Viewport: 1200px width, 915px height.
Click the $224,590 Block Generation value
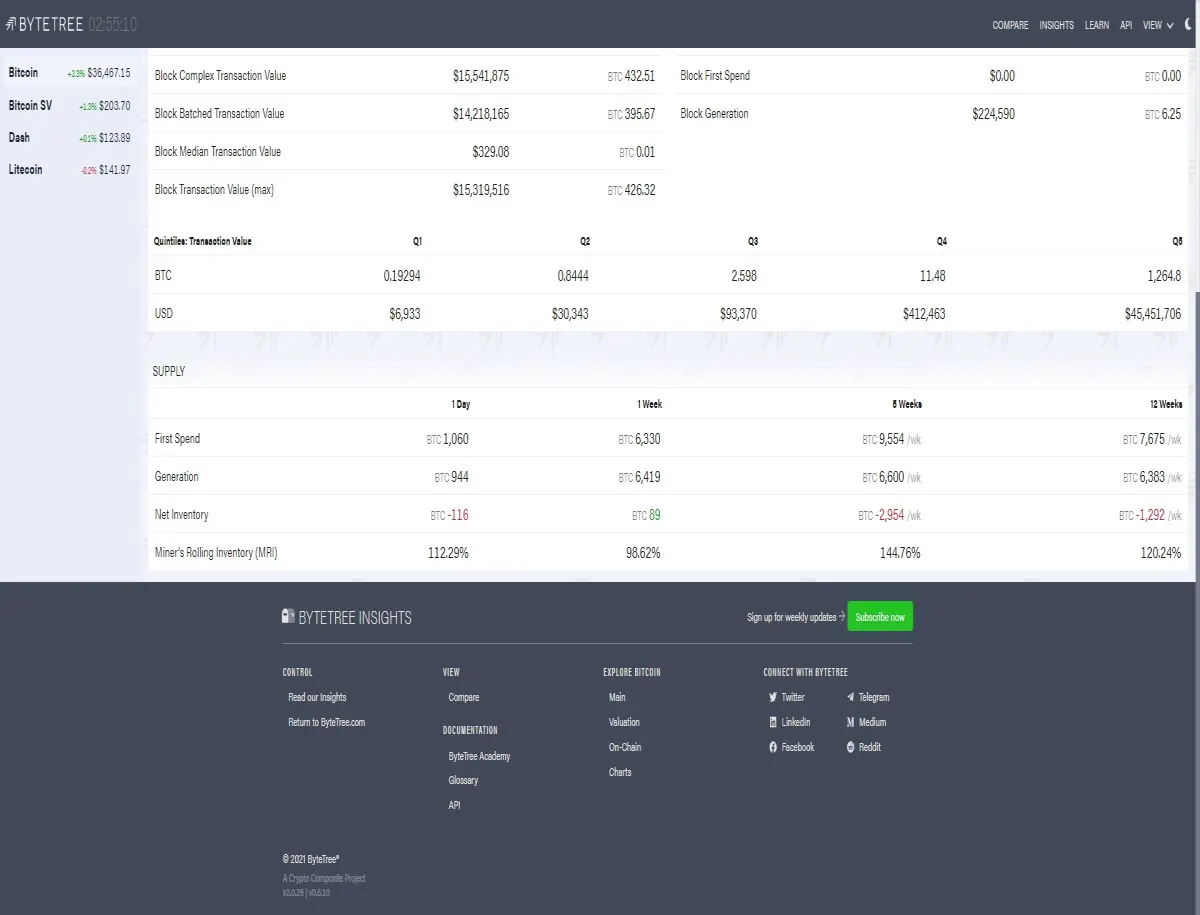click(x=993, y=114)
